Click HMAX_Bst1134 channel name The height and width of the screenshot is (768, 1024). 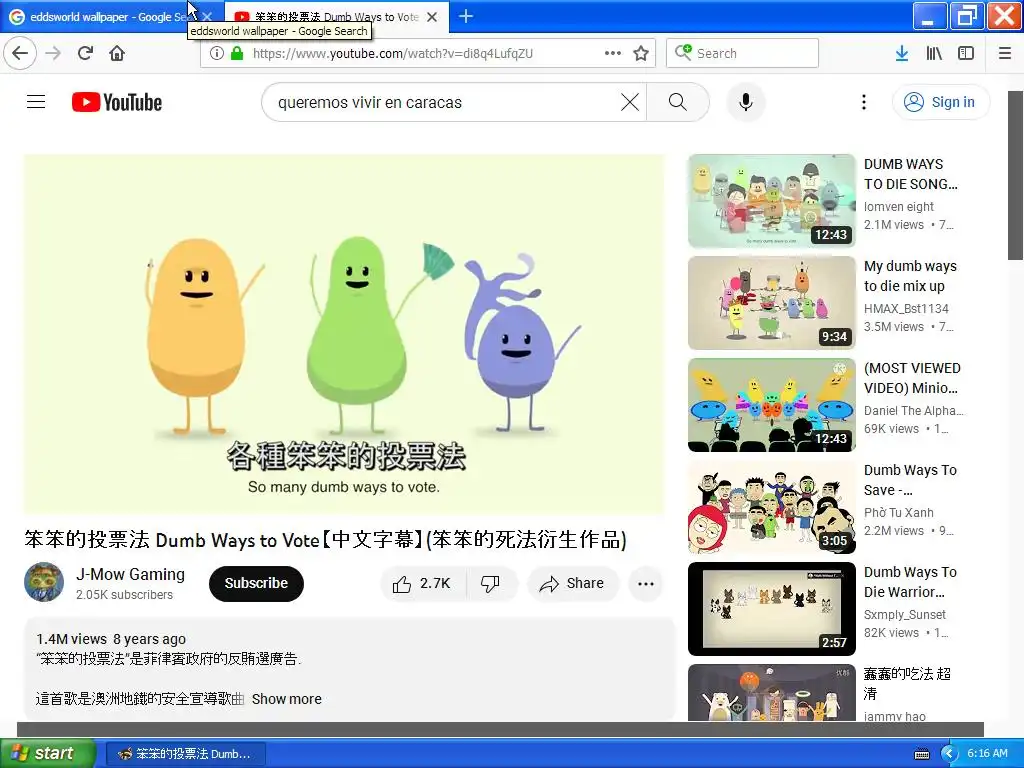pos(906,308)
